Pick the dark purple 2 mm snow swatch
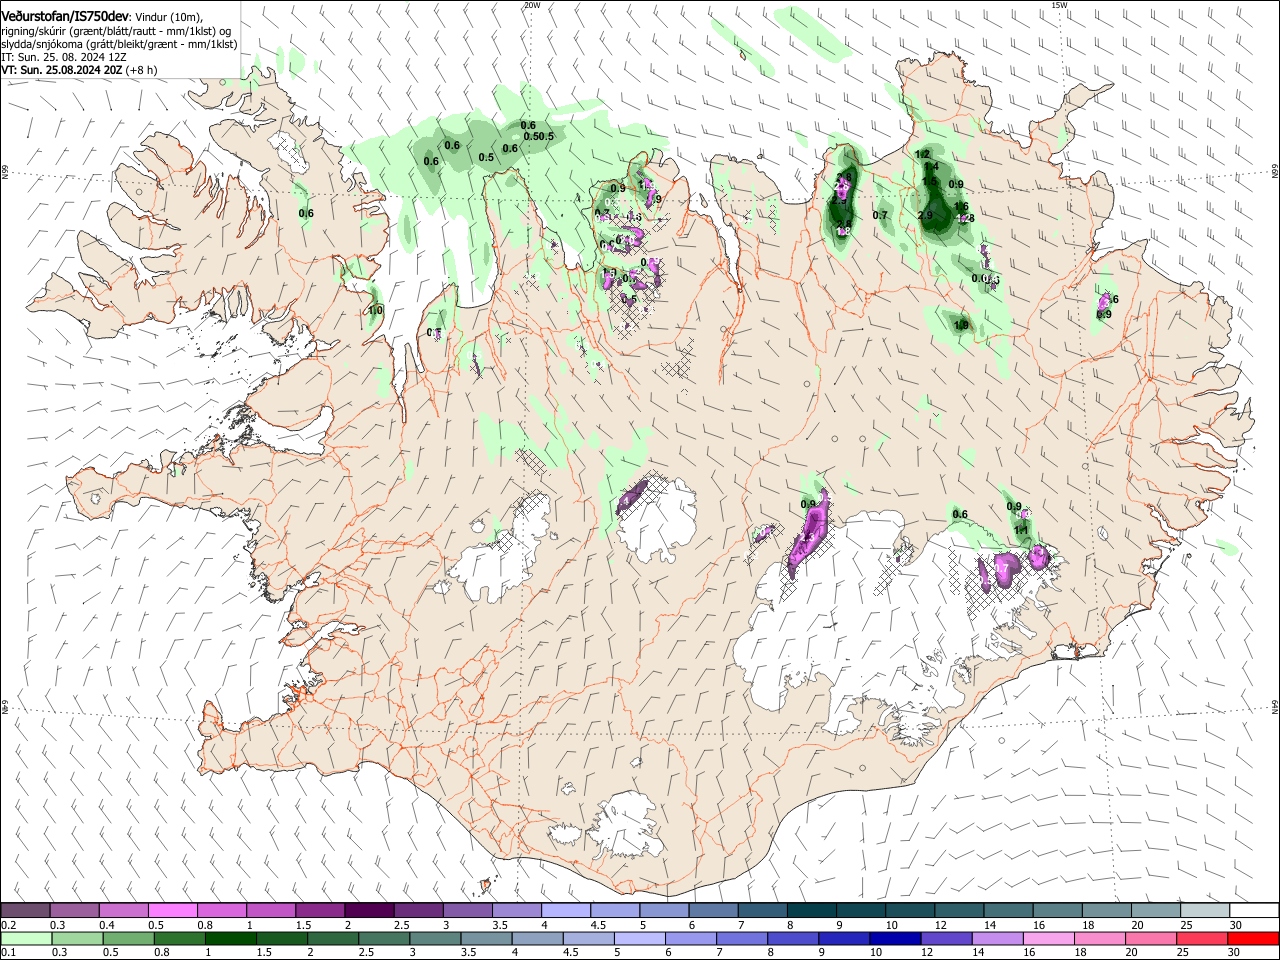Screen dimensions: 1280x960 click(x=369, y=911)
